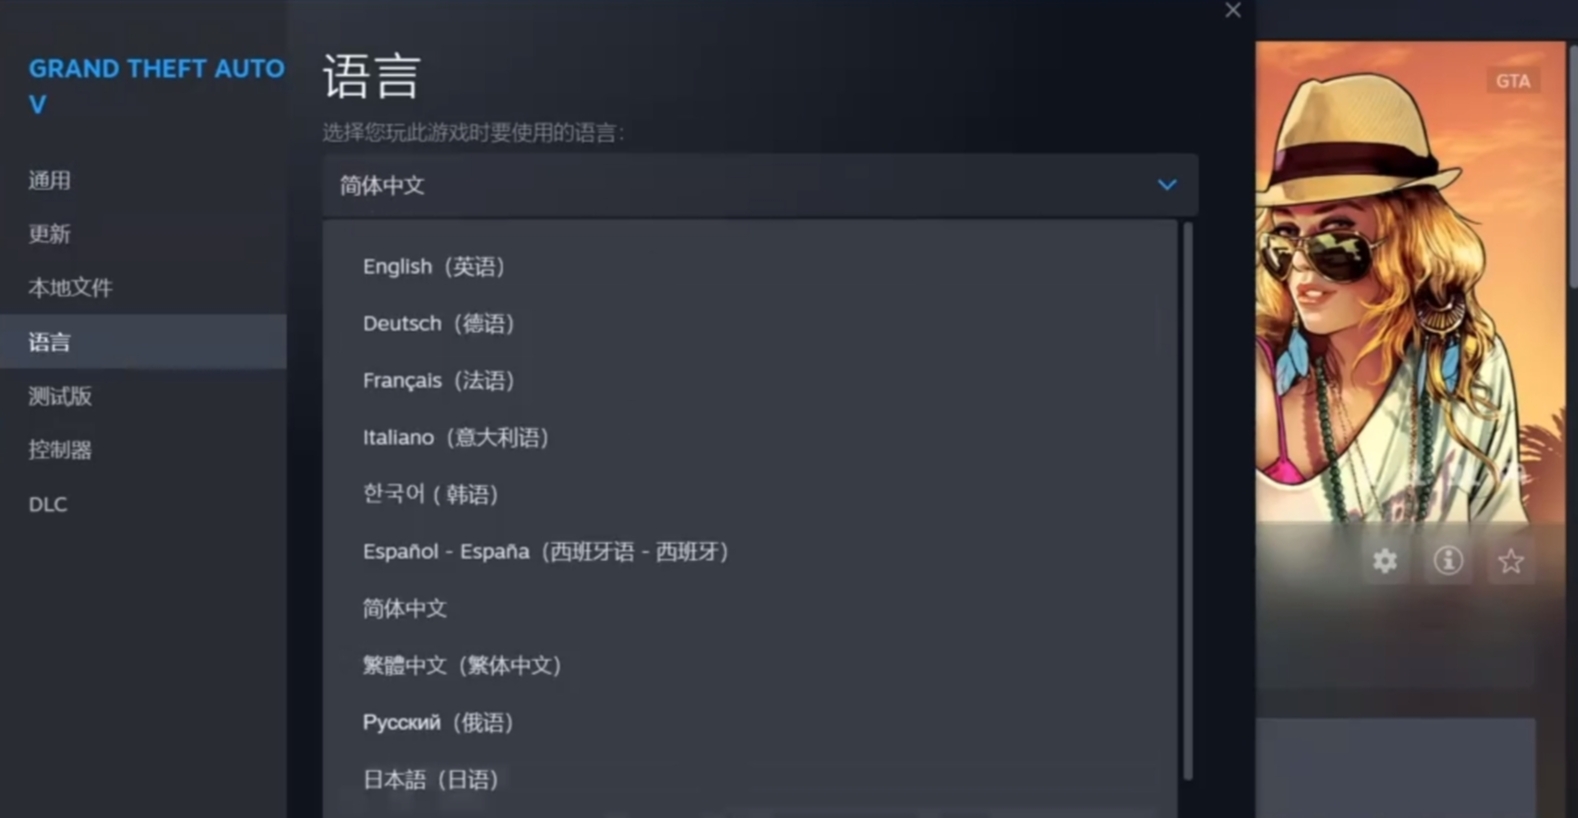Collapse the language dropdown chevron
This screenshot has width=1578, height=818.
click(x=1167, y=185)
